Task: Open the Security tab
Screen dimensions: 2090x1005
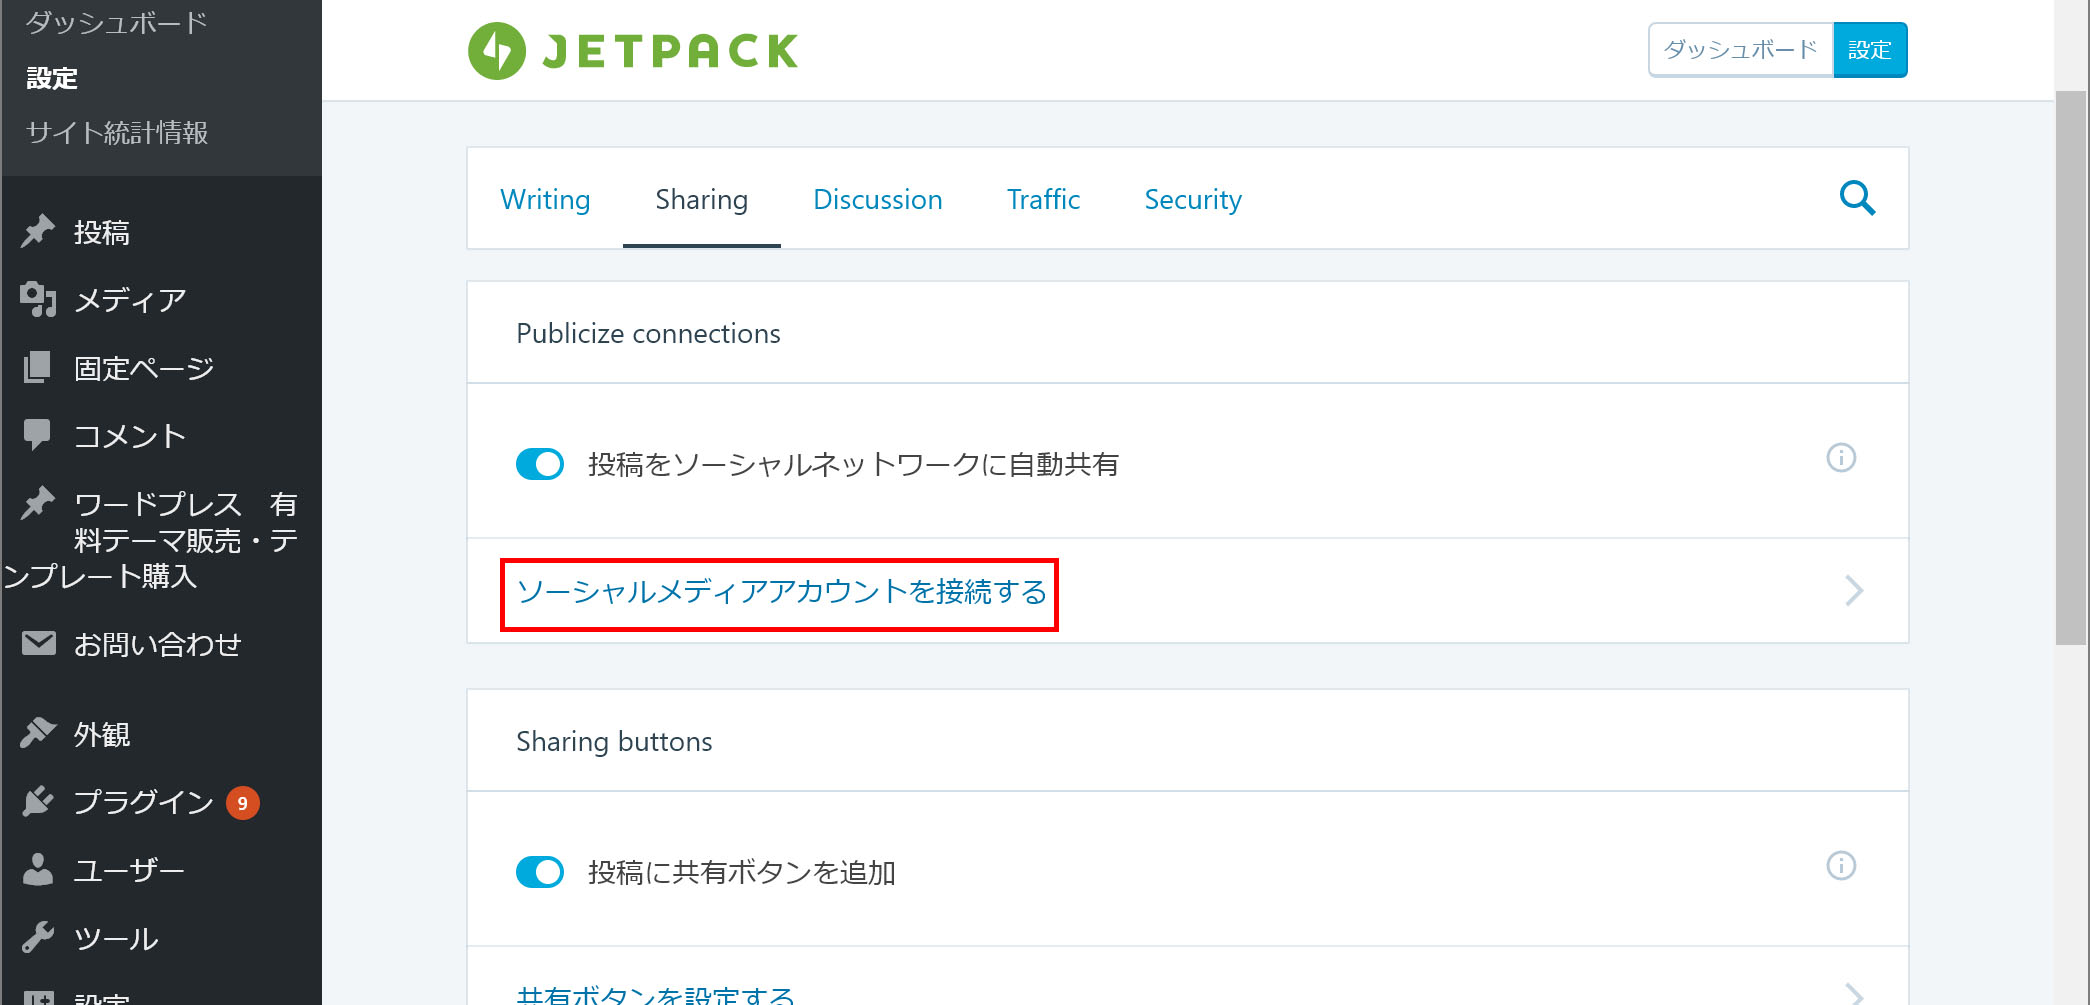Action: 1193,199
